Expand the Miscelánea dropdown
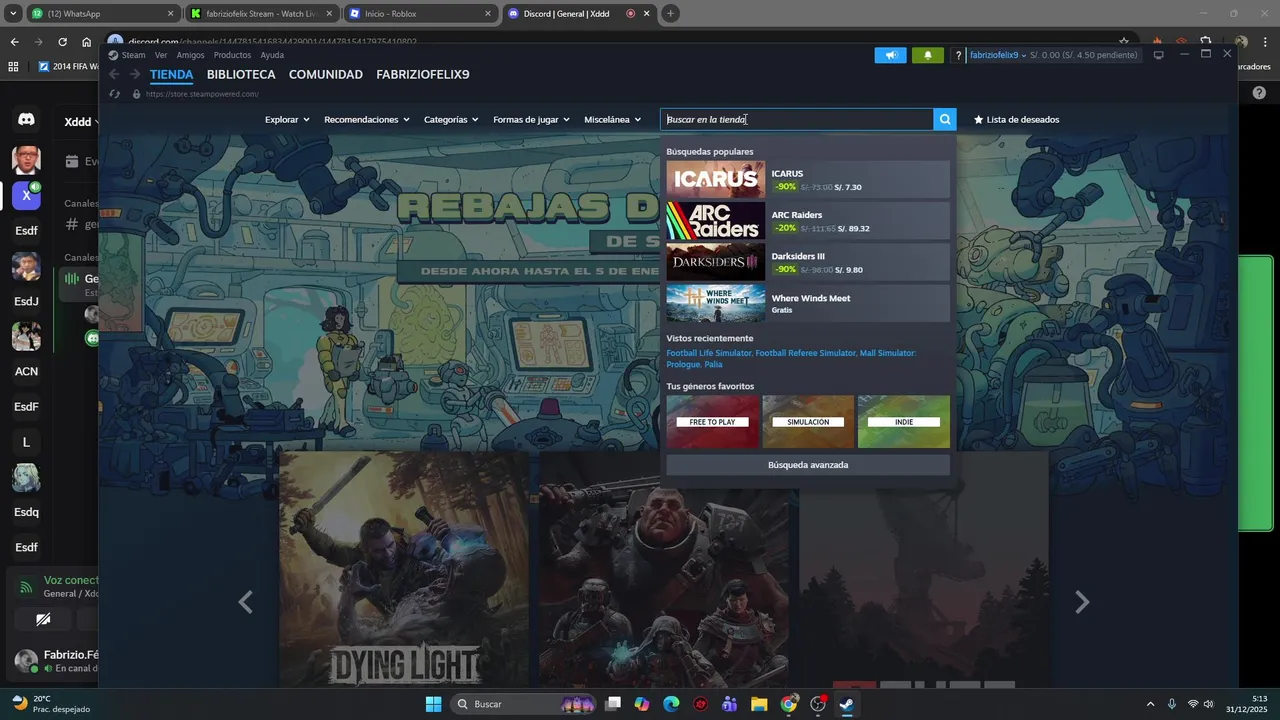The width and height of the screenshot is (1280, 720). point(613,119)
